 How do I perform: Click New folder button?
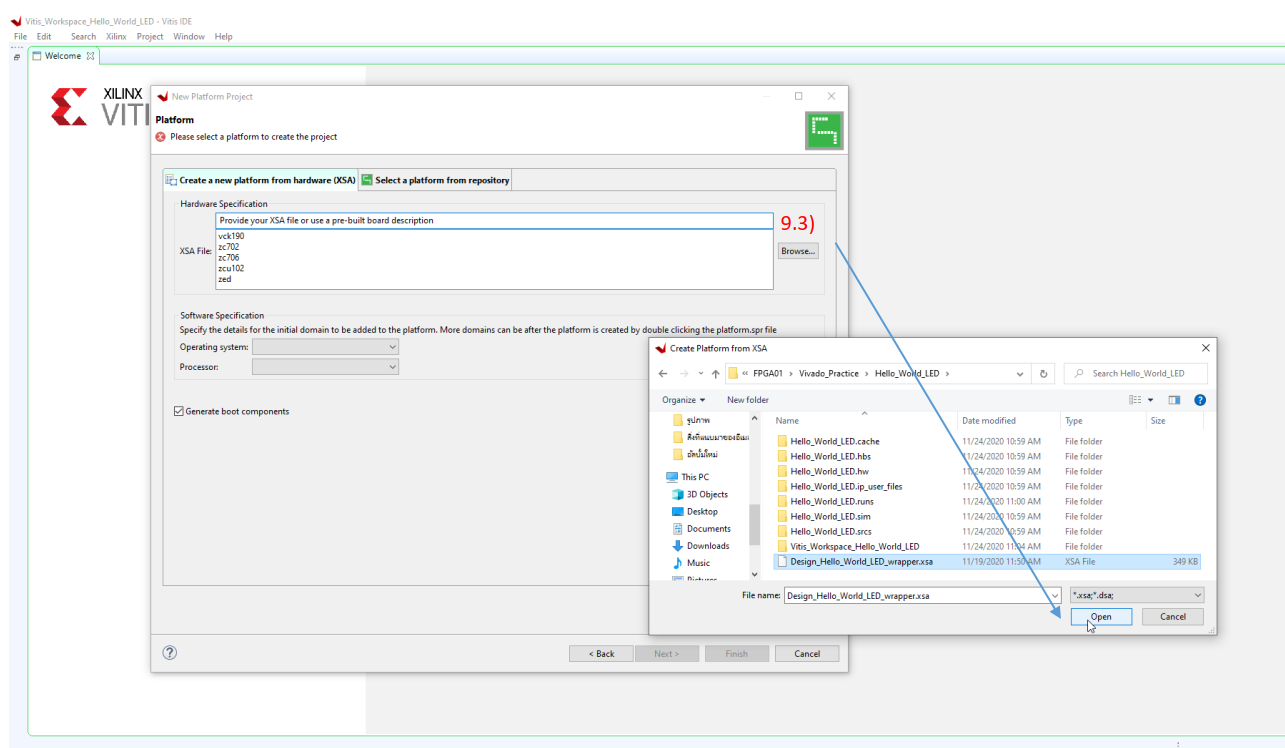(x=747, y=400)
